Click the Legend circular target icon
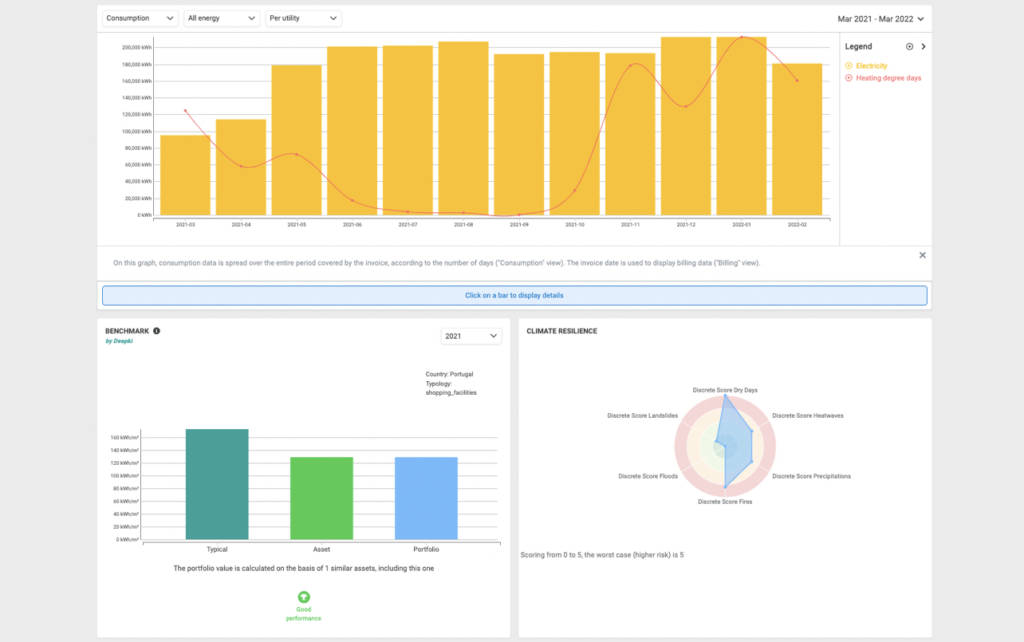Screen dimensions: 1024x642 click(x=909, y=46)
